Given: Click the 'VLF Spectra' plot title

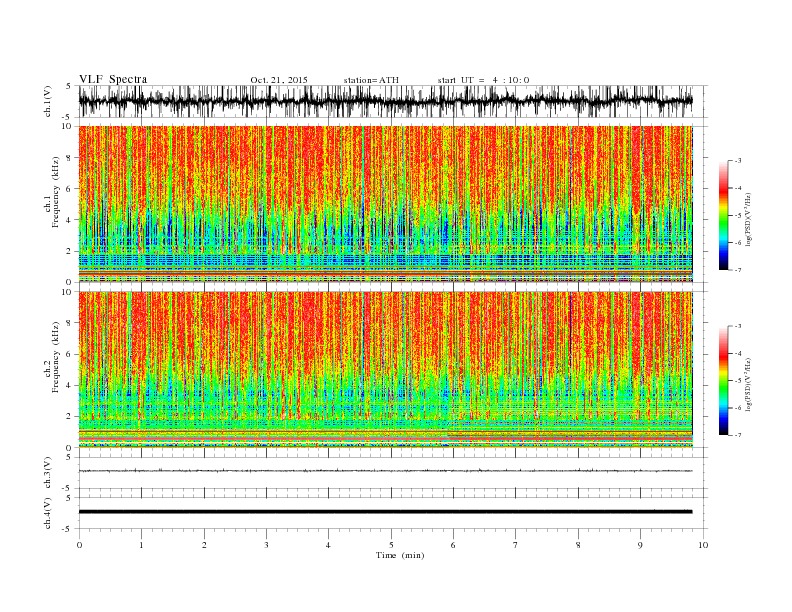Looking at the screenshot, I should click(113, 79).
